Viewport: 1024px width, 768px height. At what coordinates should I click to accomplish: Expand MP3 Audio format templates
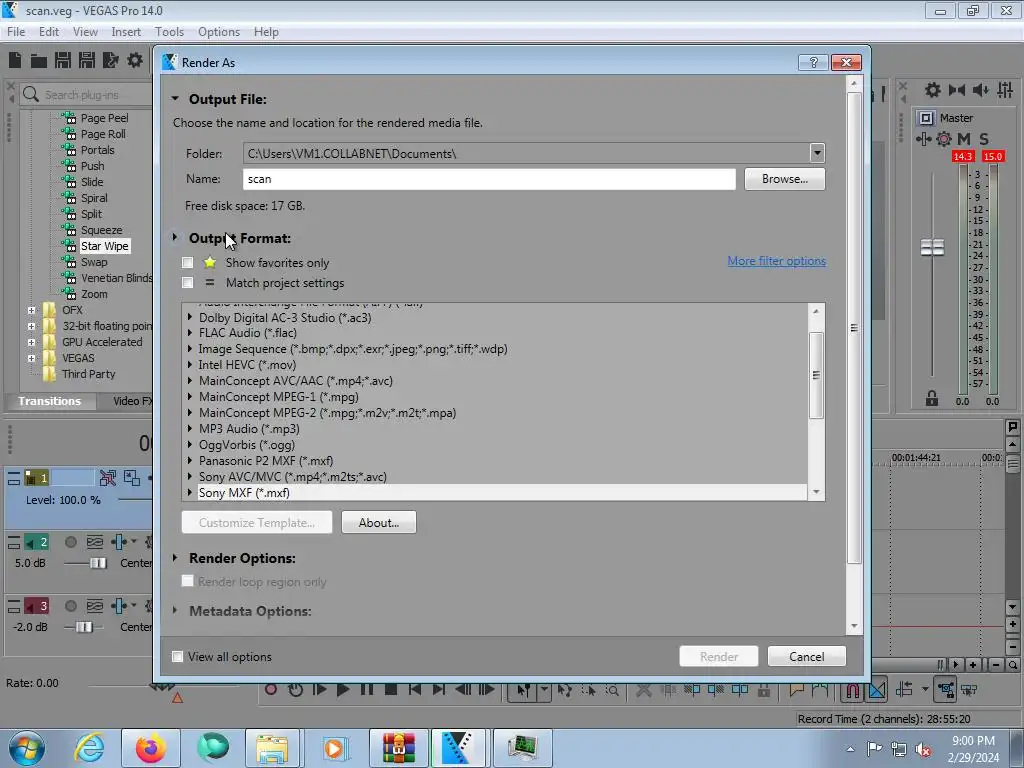pos(190,428)
